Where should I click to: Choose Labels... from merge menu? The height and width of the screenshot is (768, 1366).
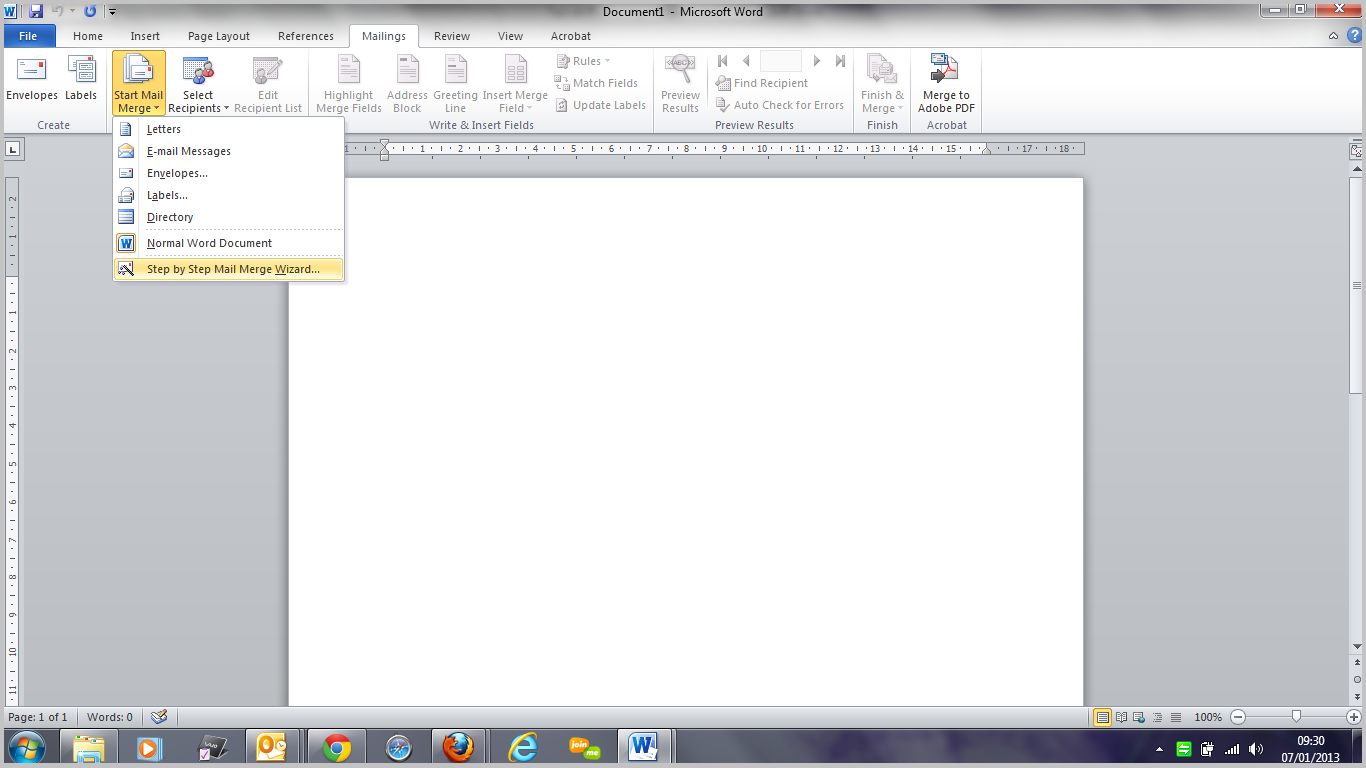point(229,195)
